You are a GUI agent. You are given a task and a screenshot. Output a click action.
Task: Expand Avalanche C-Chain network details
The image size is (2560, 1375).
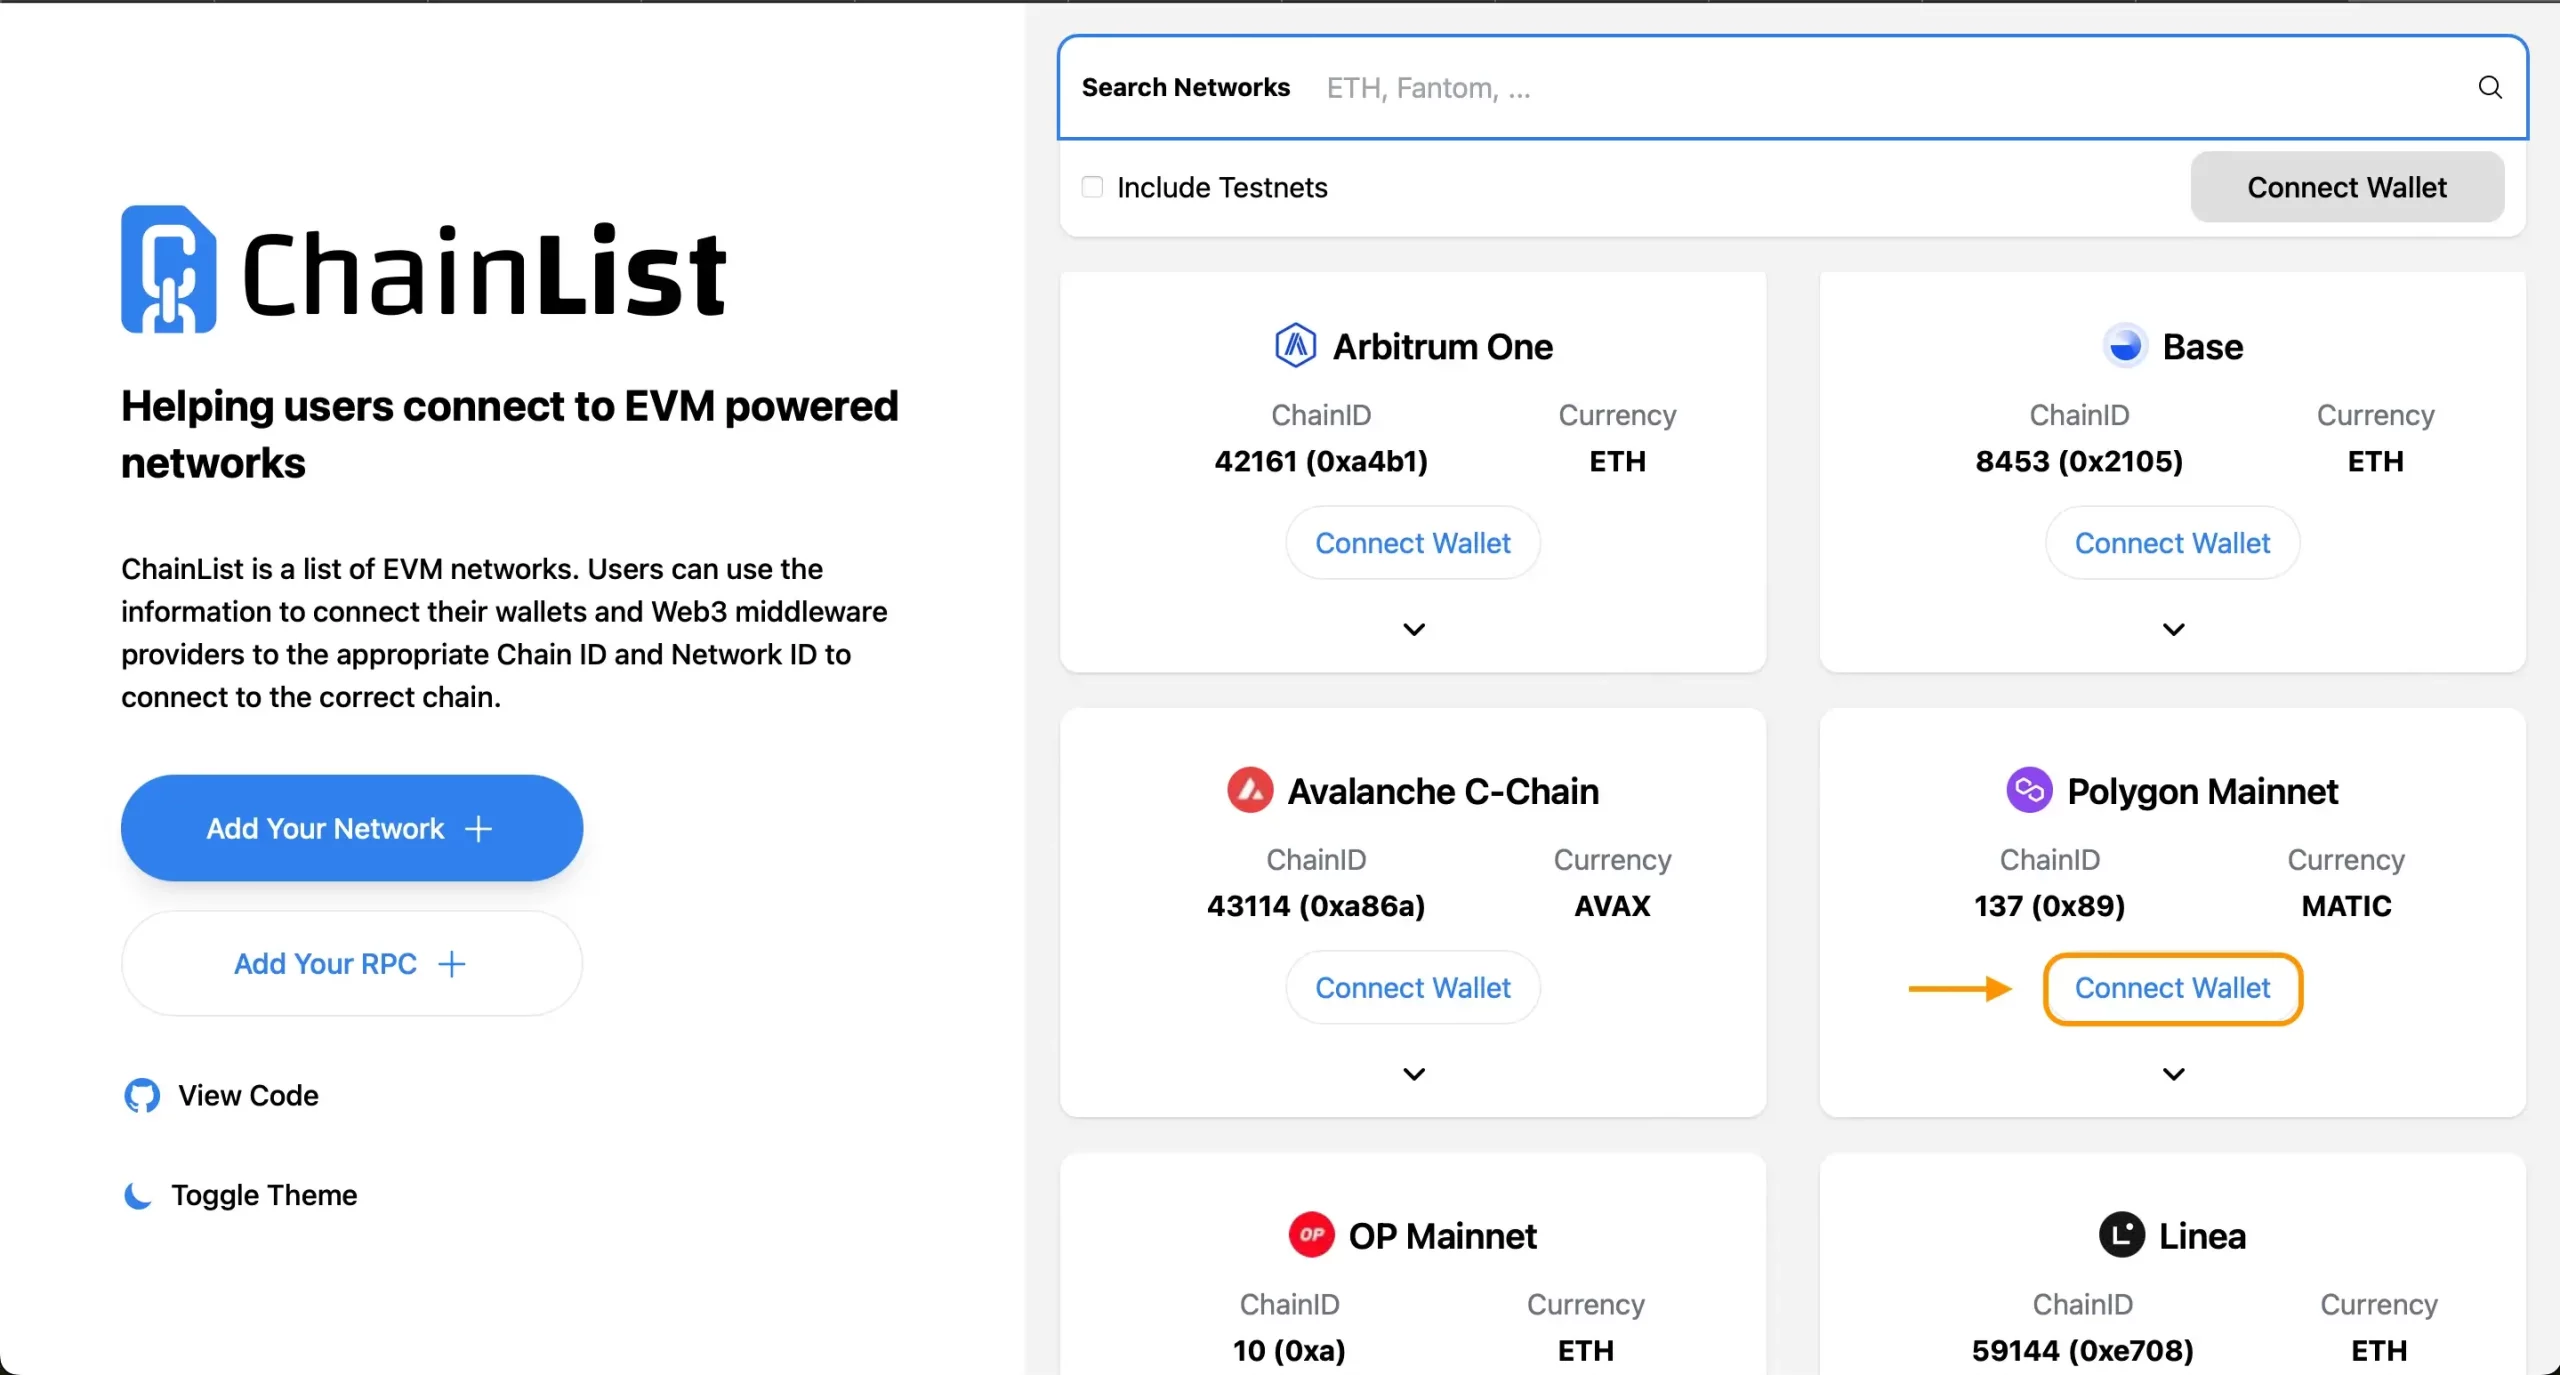[x=1415, y=1074]
